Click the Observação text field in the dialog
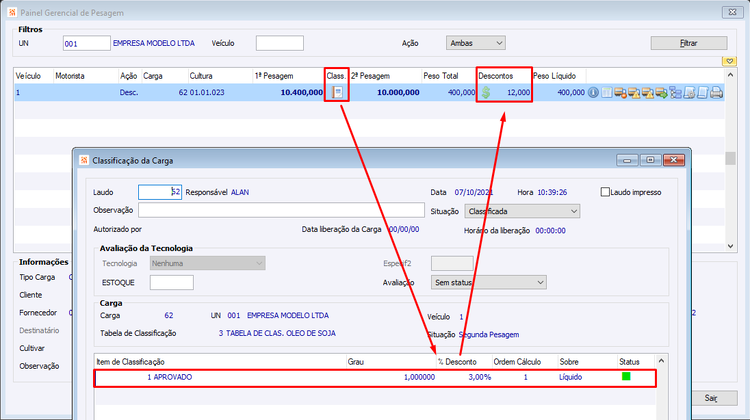750x420 pixels. coord(281,210)
